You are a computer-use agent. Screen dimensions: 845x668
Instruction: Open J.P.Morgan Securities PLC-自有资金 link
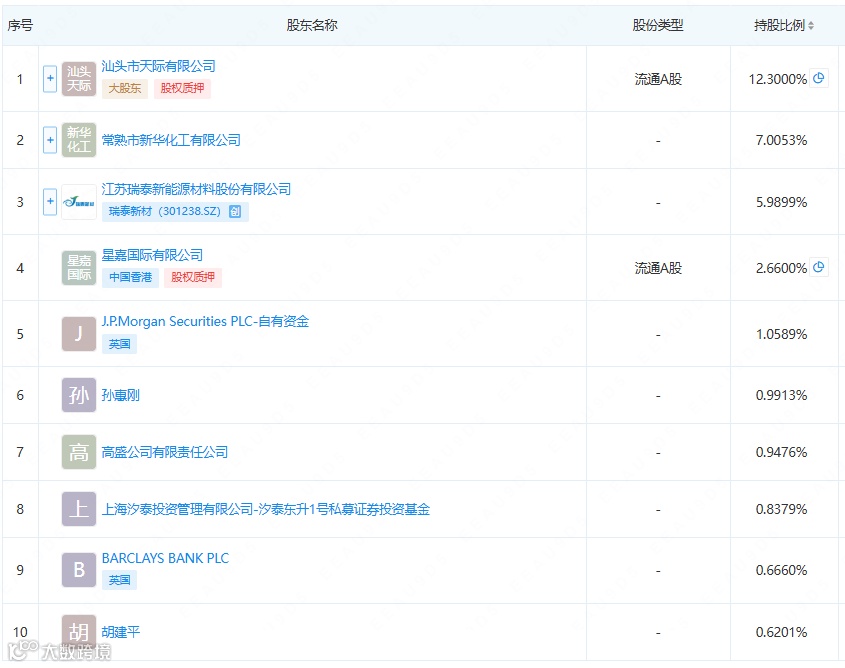click(x=205, y=322)
